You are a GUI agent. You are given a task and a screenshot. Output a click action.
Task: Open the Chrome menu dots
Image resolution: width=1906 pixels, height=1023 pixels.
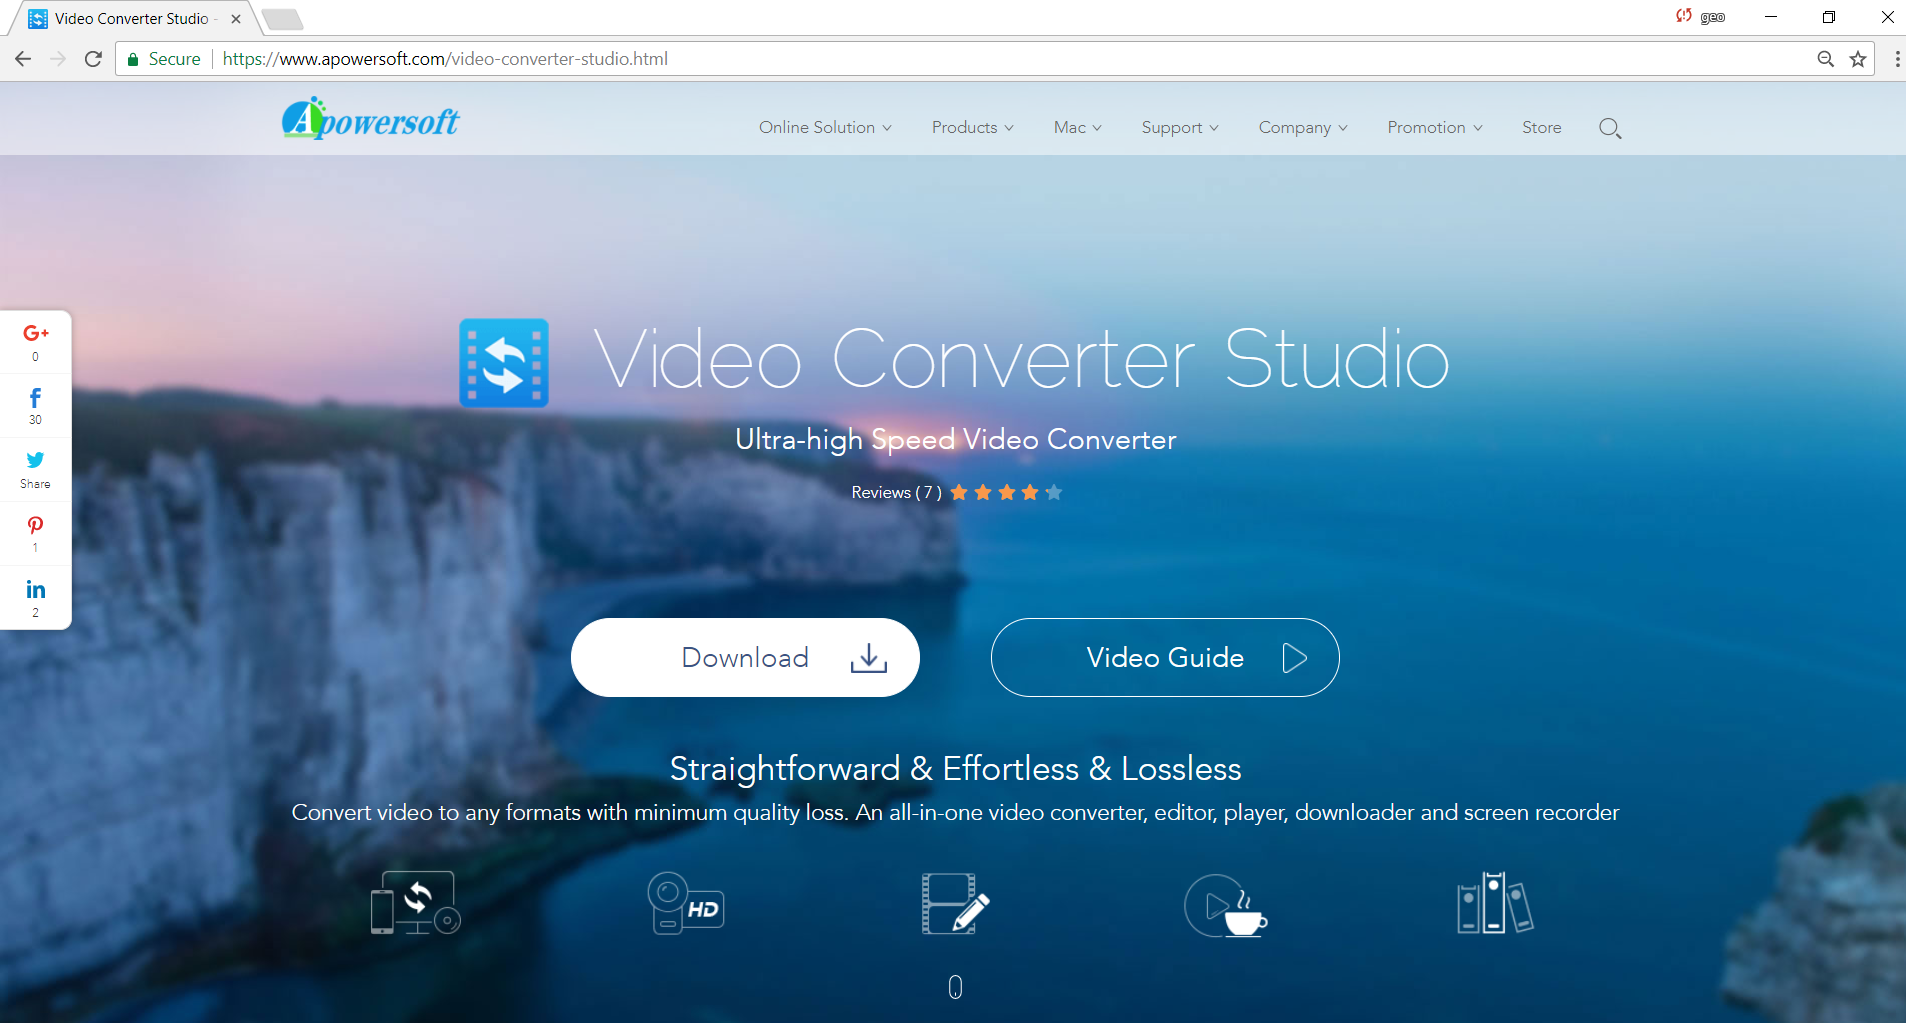coord(1897,59)
